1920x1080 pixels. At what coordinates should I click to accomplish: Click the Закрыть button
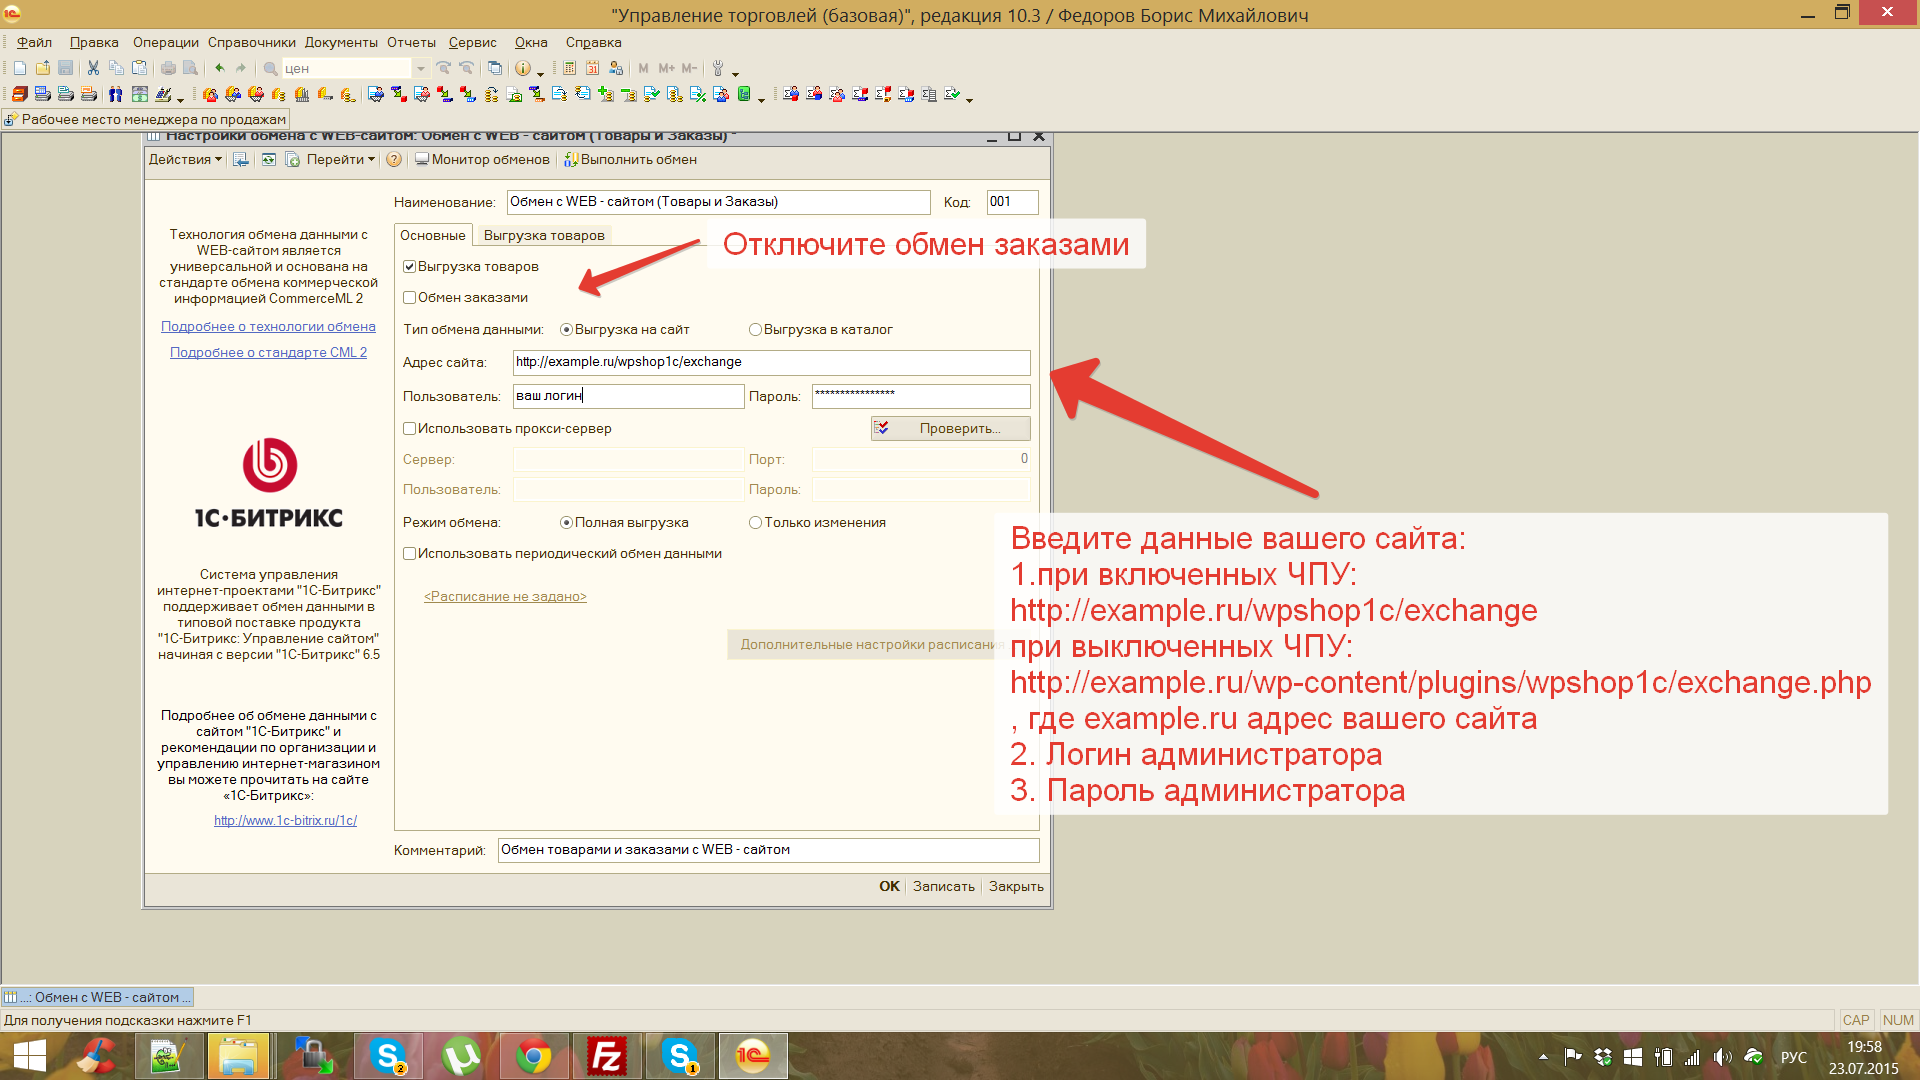(x=1016, y=887)
